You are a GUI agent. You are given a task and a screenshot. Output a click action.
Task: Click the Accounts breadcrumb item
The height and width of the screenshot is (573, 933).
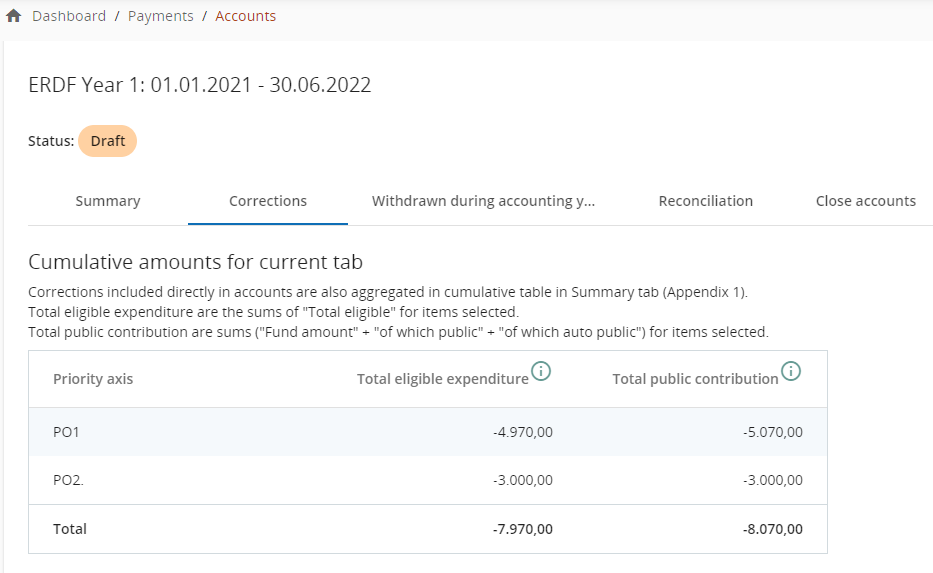[246, 16]
